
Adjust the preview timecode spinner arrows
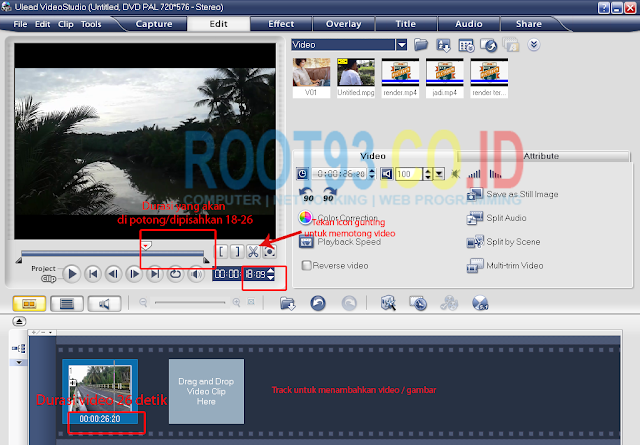(271, 274)
